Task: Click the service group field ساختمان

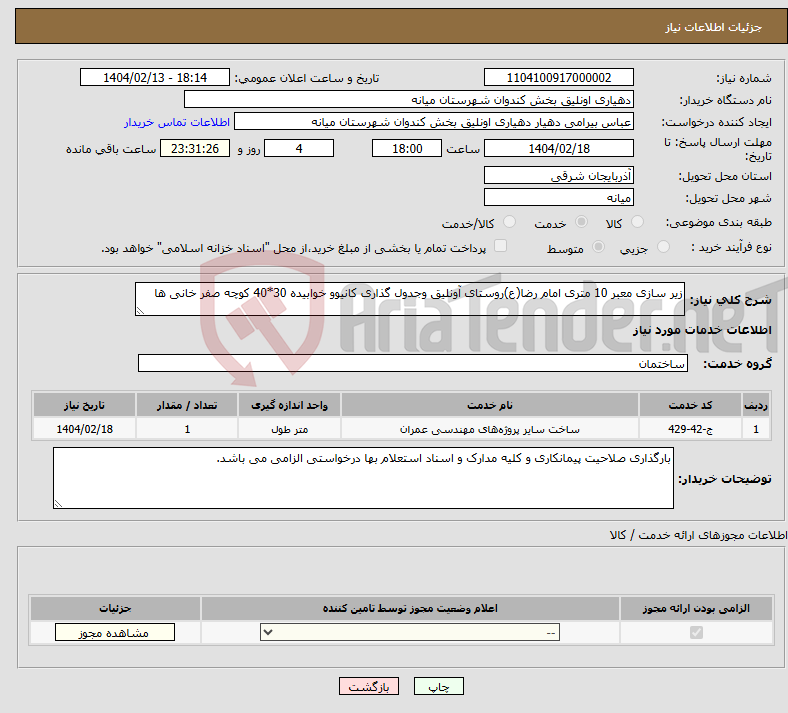Action: 413,363
